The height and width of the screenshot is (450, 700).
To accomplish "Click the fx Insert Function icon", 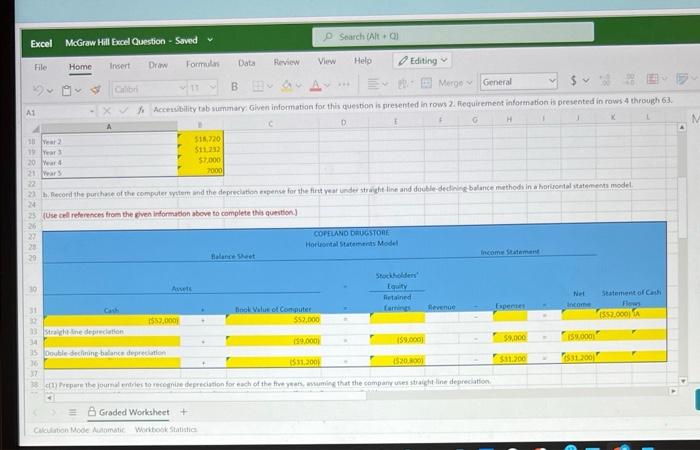I will pos(141,110).
